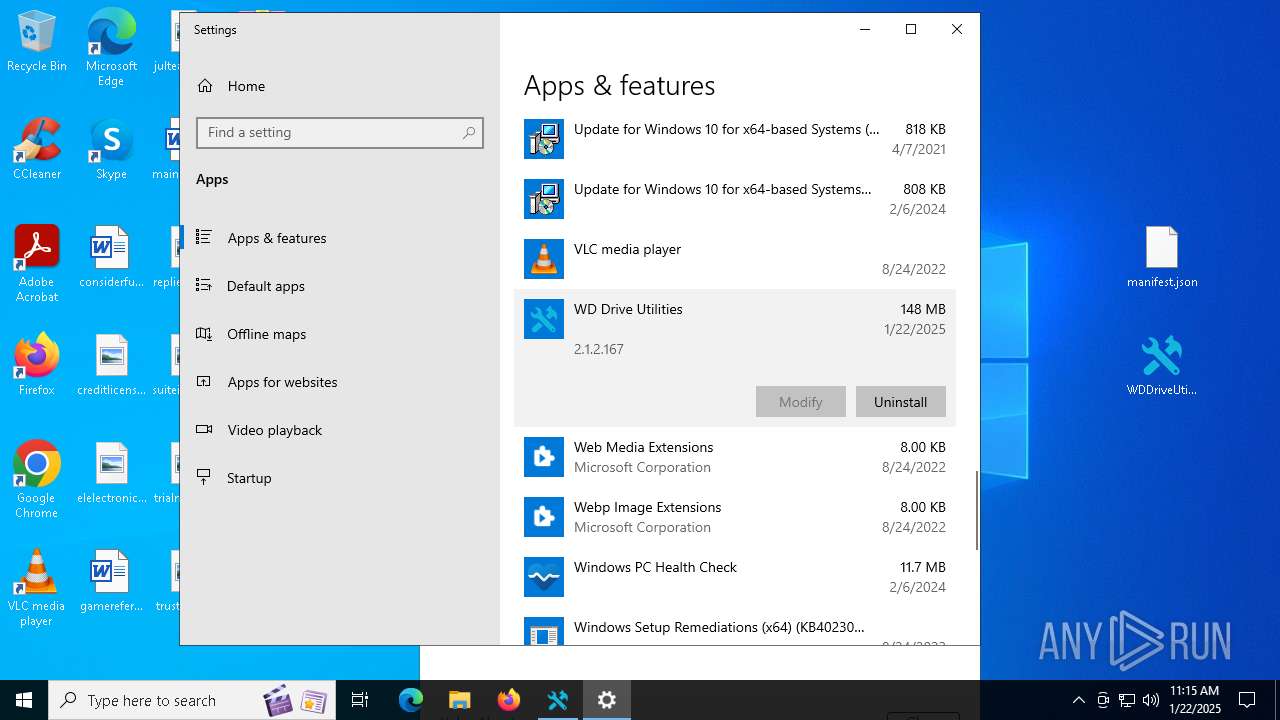Click the search magnifier in Find a setting
The image size is (1280, 720).
coord(469,132)
